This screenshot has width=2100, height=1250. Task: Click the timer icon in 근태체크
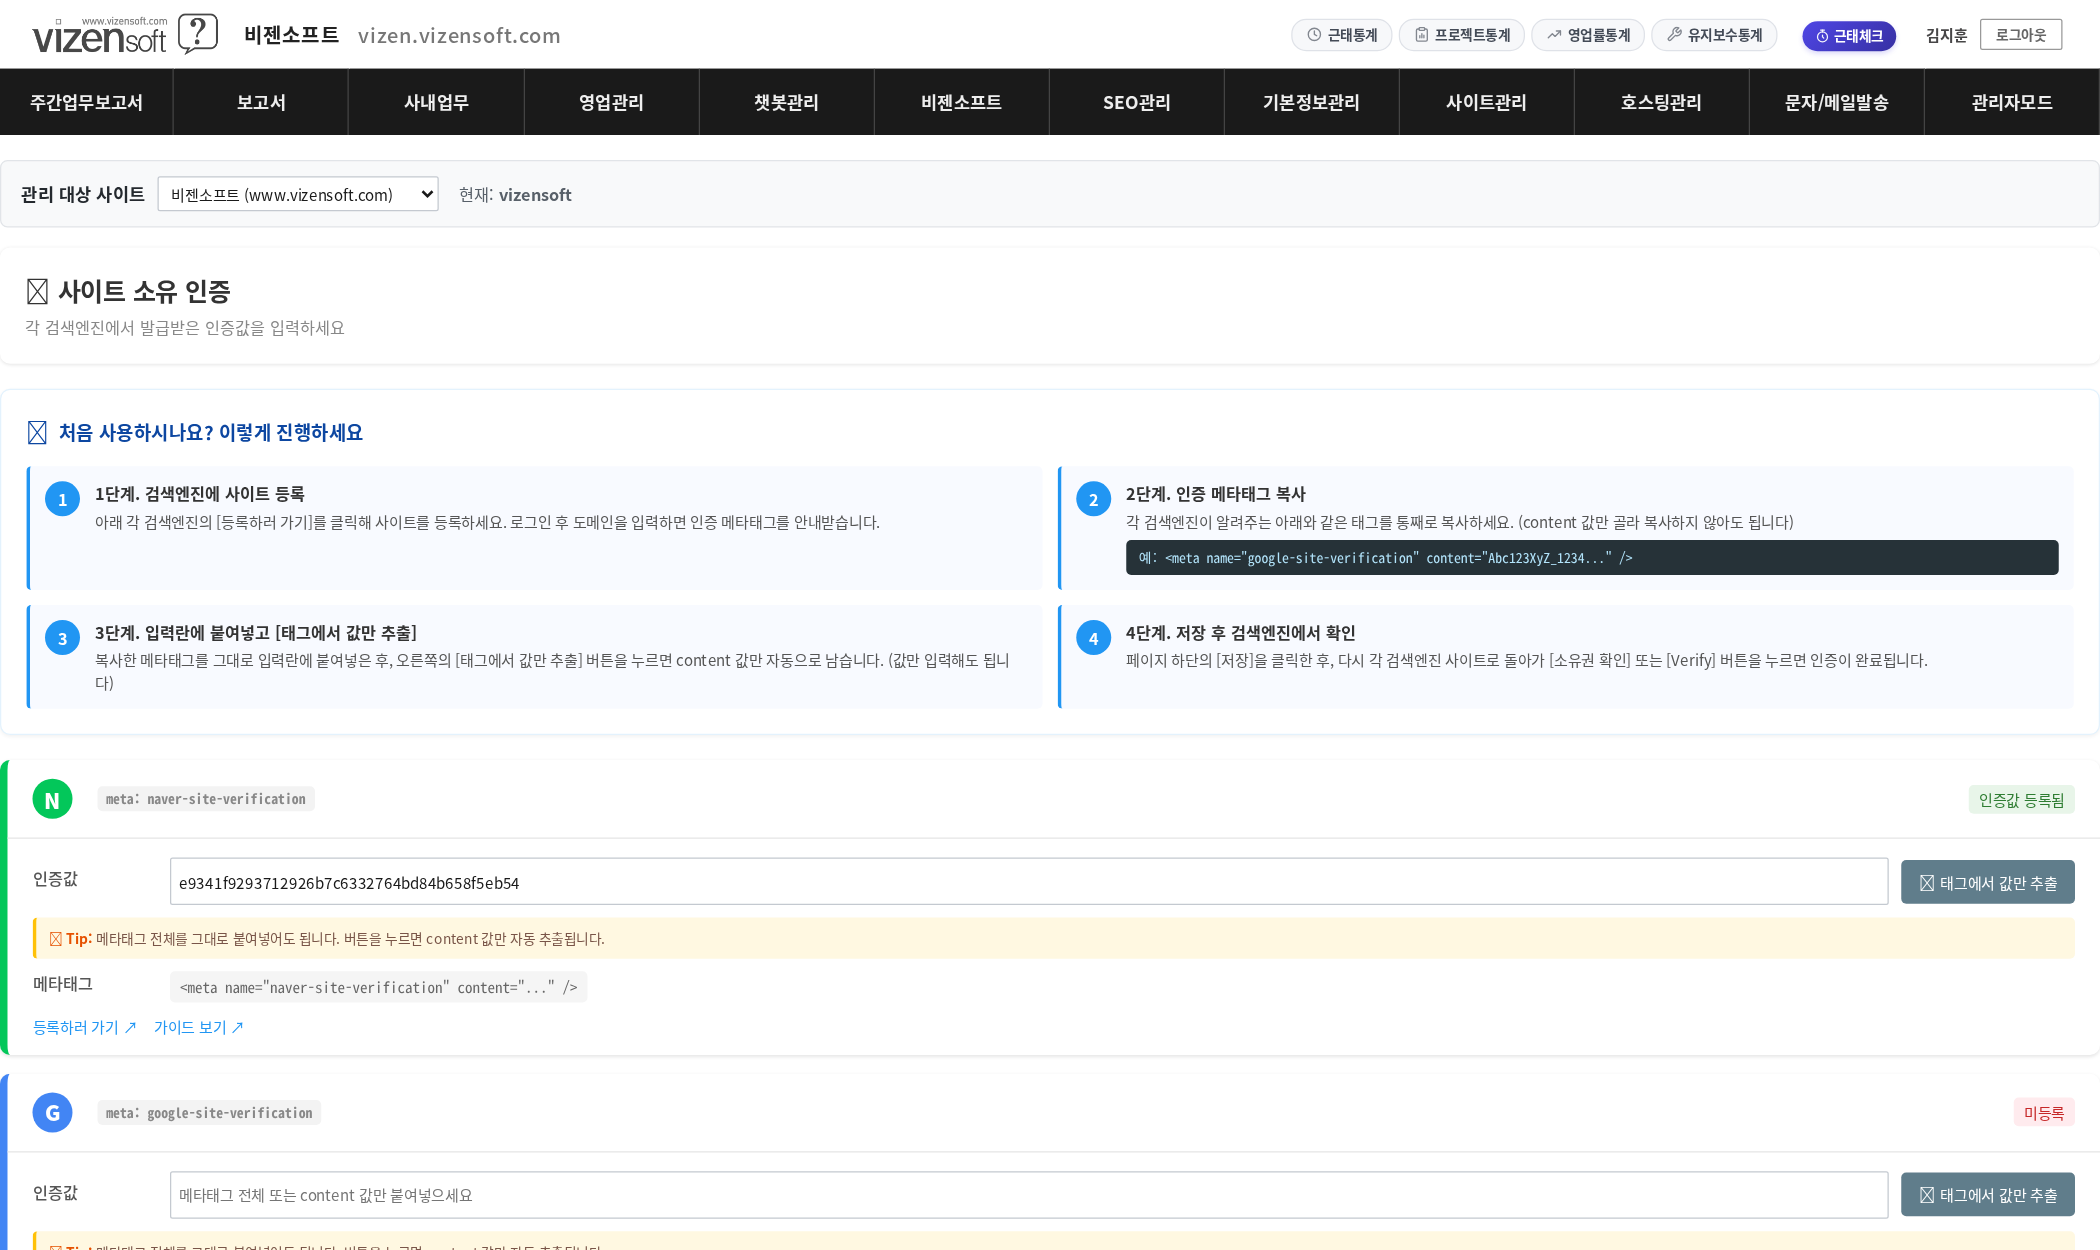1822,36
